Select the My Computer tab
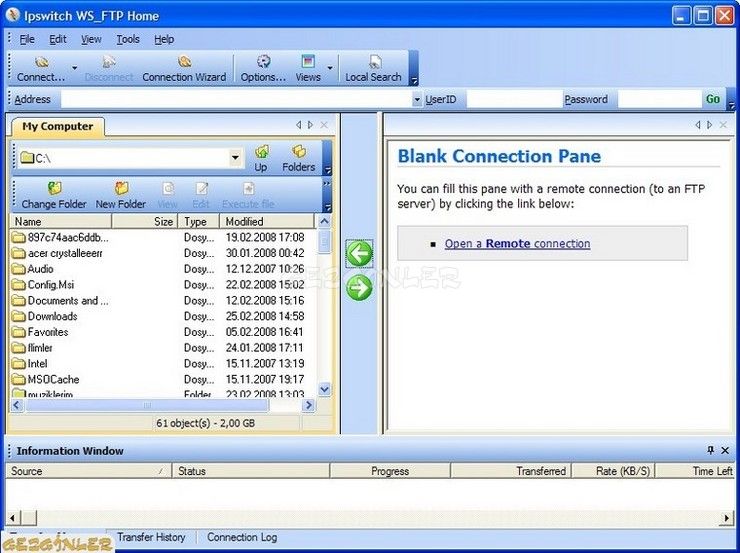740x553 pixels. click(58, 126)
